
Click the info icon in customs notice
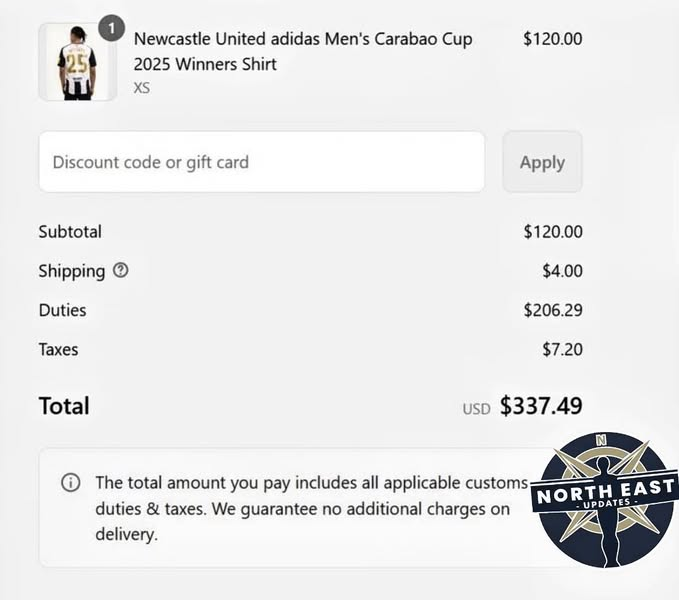point(71,482)
